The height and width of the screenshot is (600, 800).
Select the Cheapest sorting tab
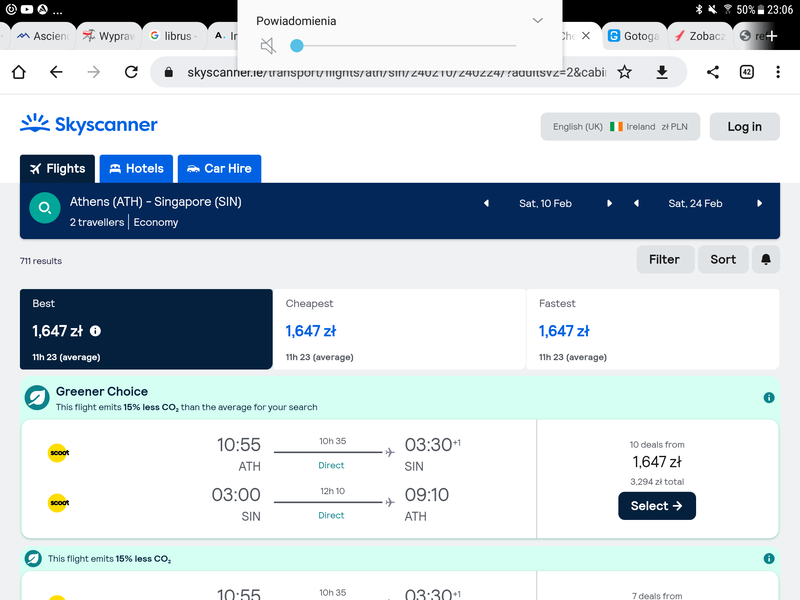(x=399, y=329)
